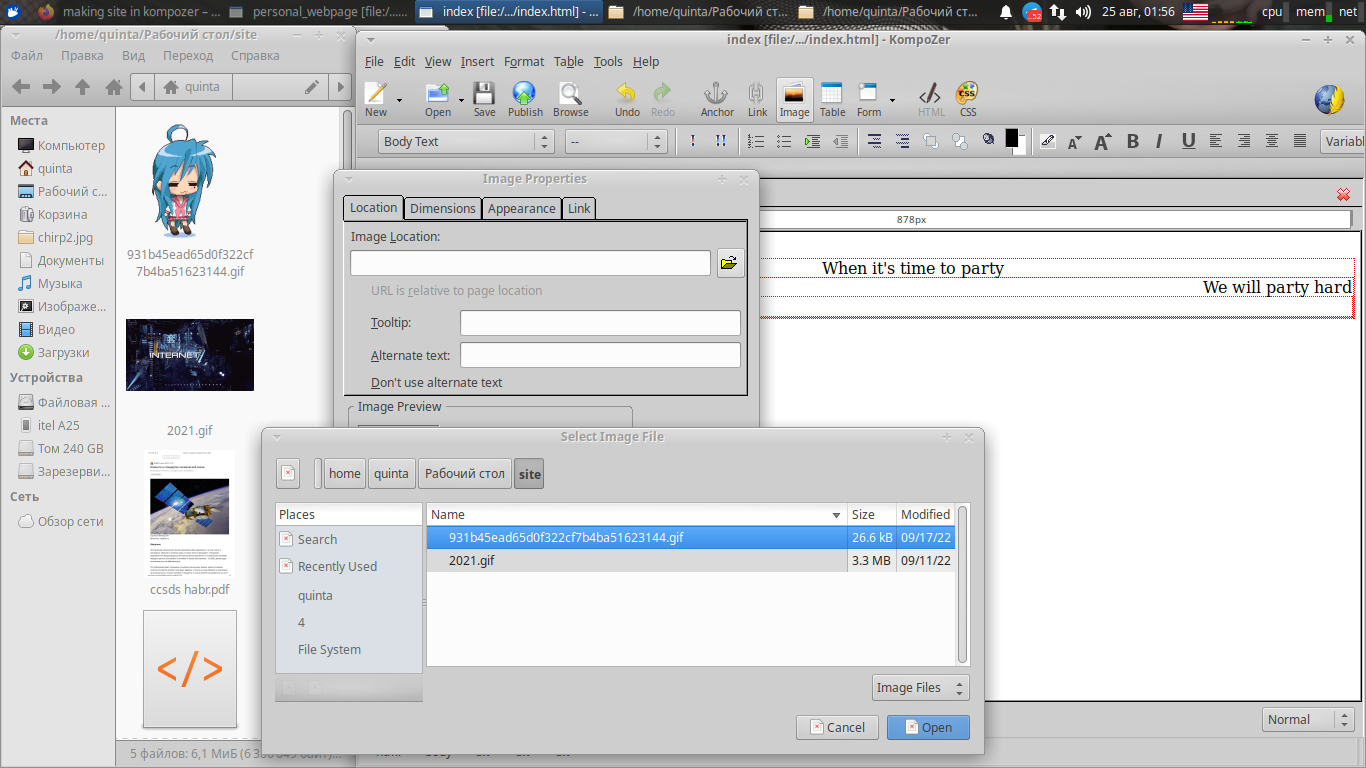
Task: Open the Image Files filter dropdown
Action: pyautogui.click(x=920, y=688)
